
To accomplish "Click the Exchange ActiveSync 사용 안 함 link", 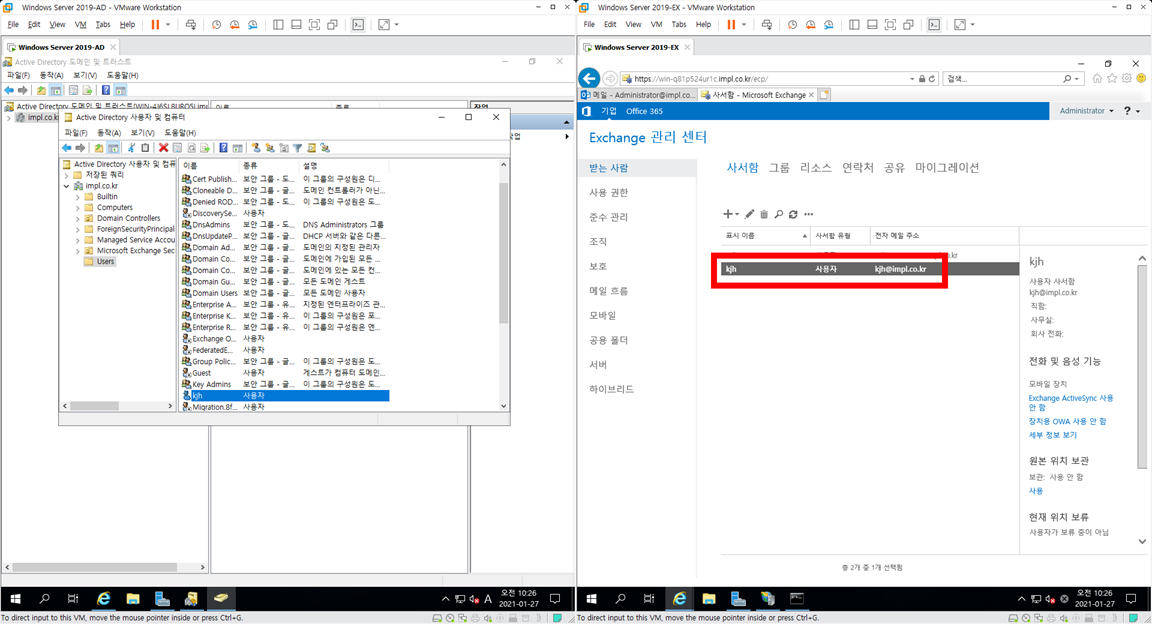I will 1070,402.
